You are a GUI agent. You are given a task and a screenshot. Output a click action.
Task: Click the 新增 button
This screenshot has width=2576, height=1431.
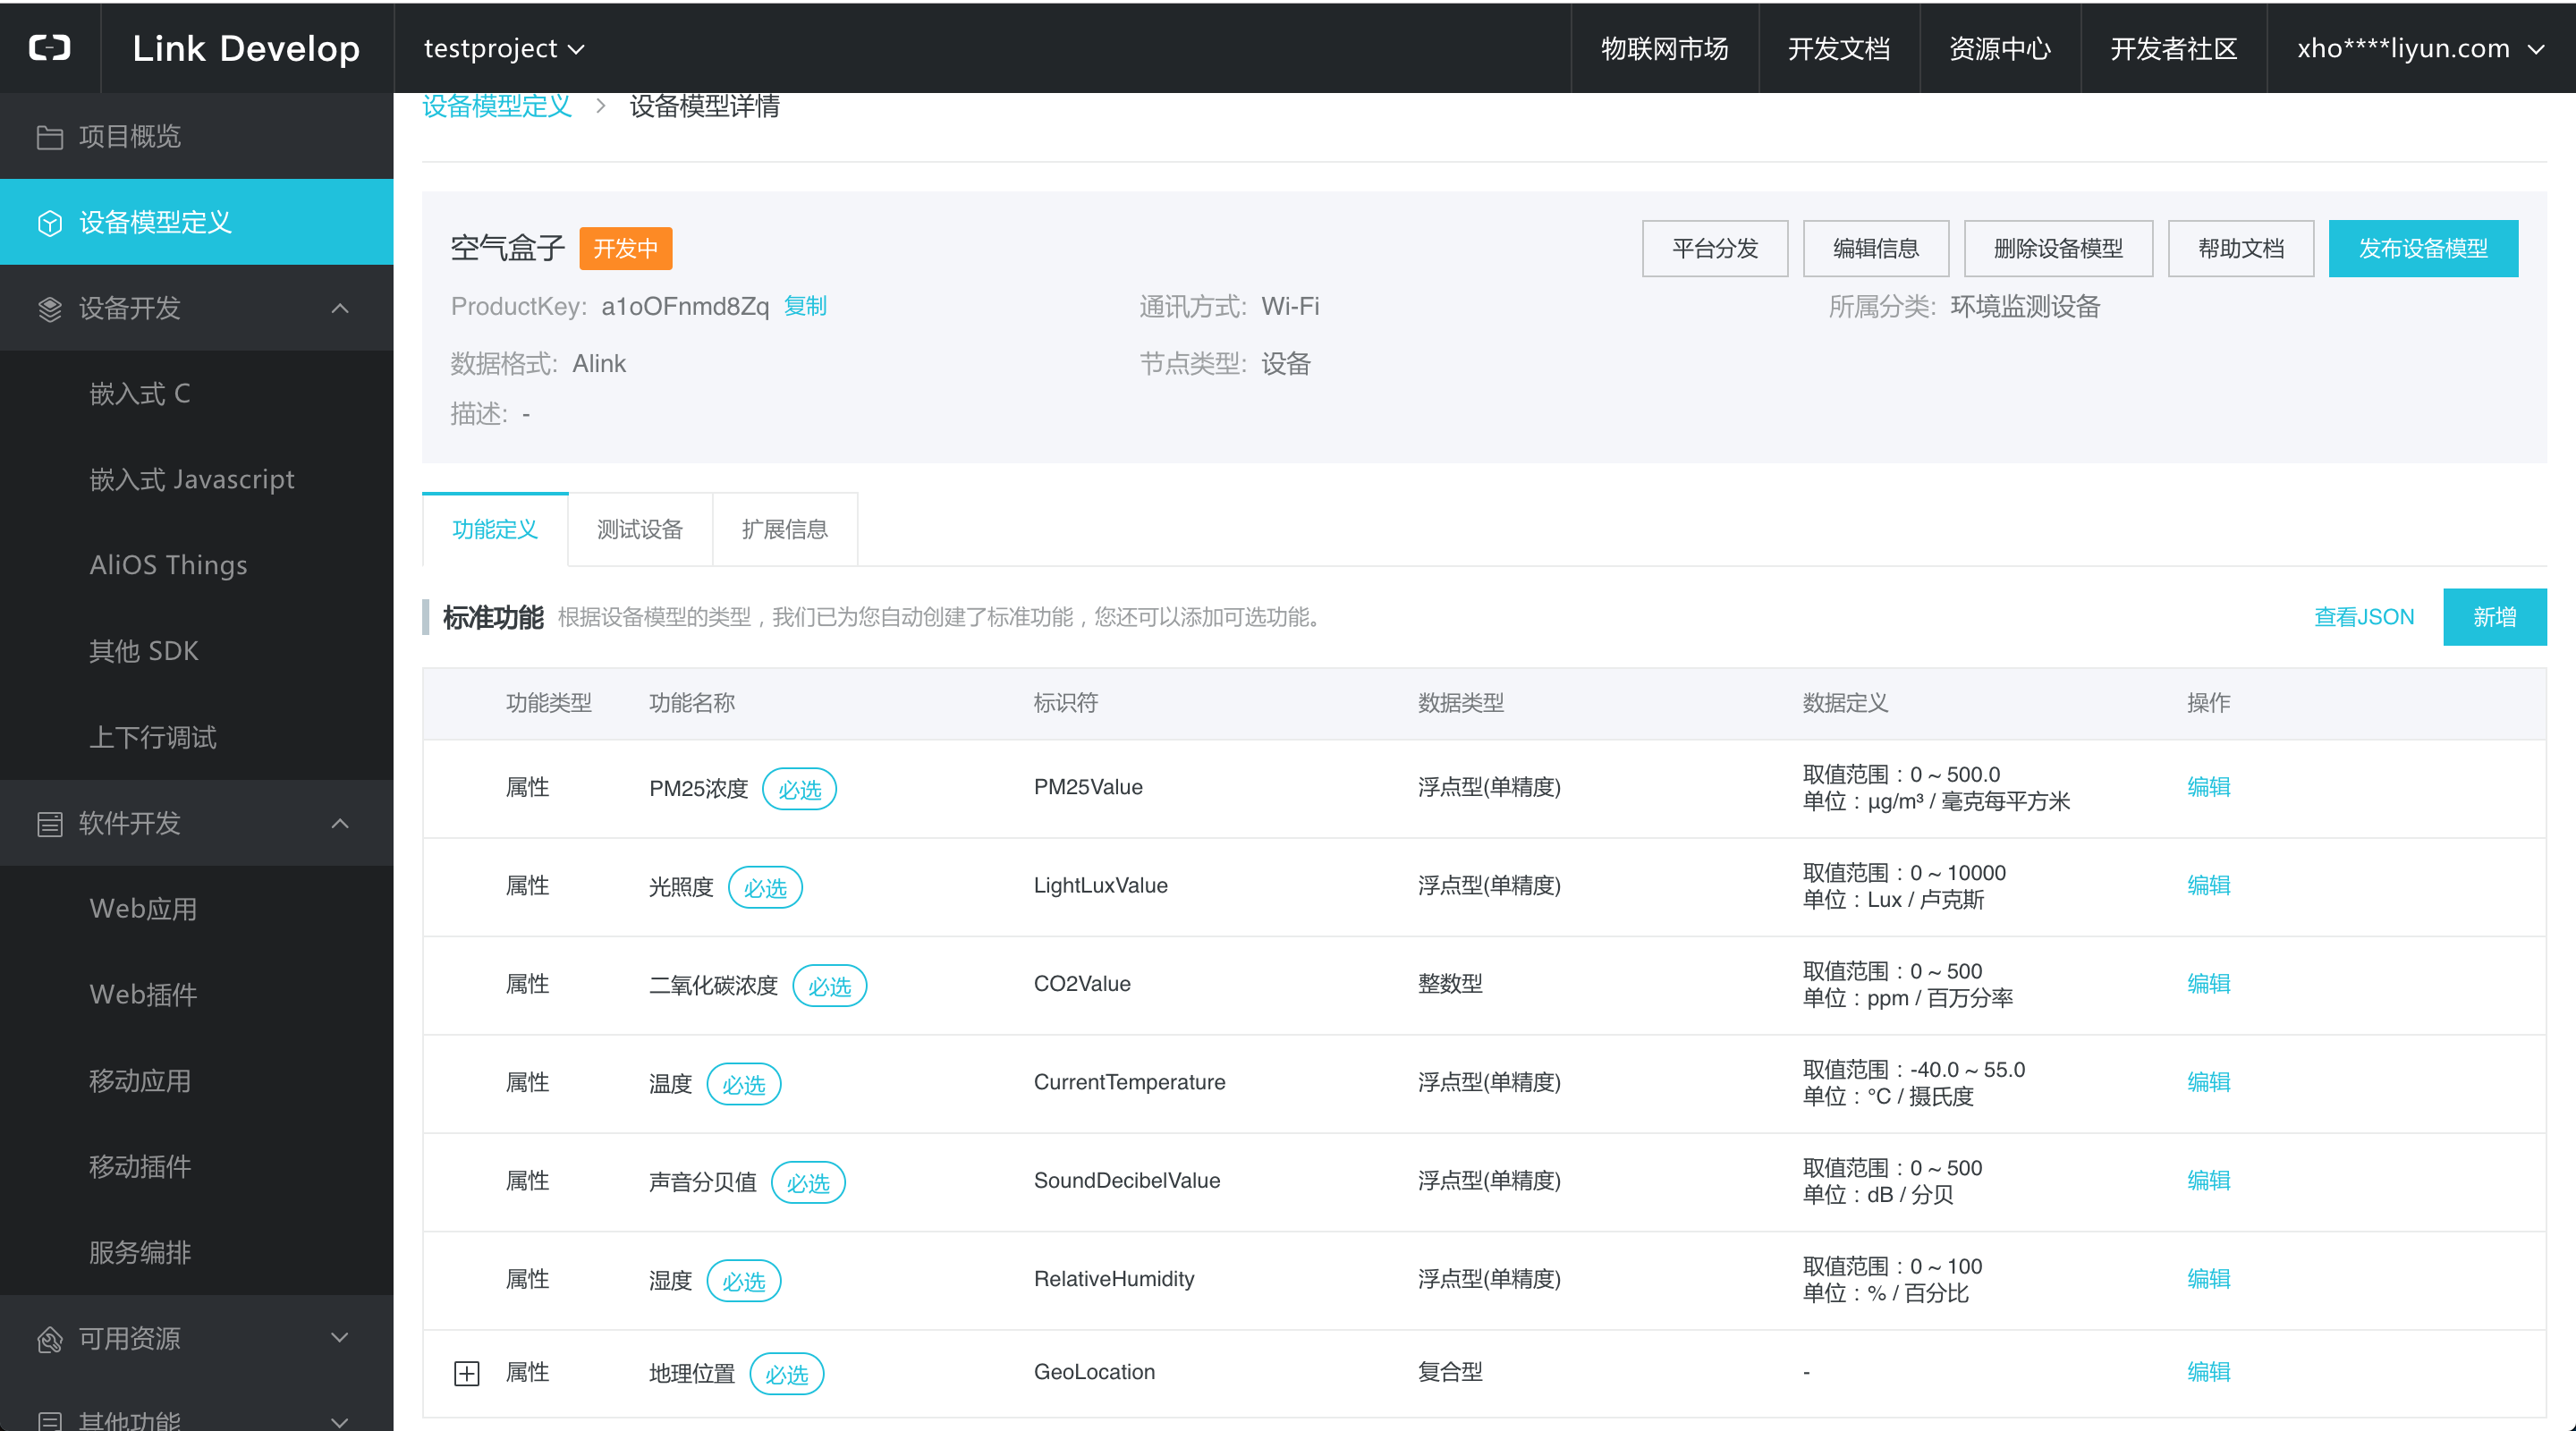(2494, 617)
